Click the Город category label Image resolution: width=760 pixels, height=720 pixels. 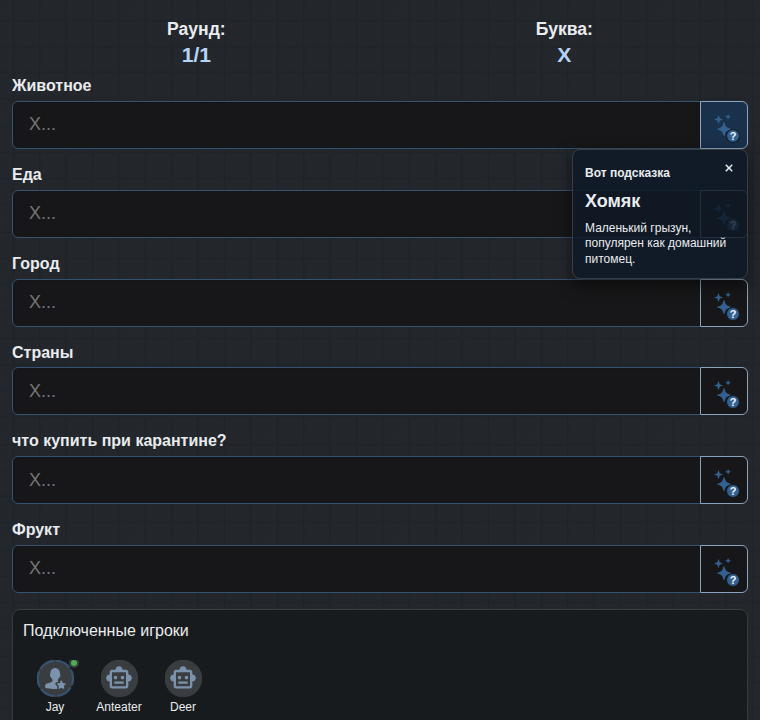pyautogui.click(x=36, y=264)
